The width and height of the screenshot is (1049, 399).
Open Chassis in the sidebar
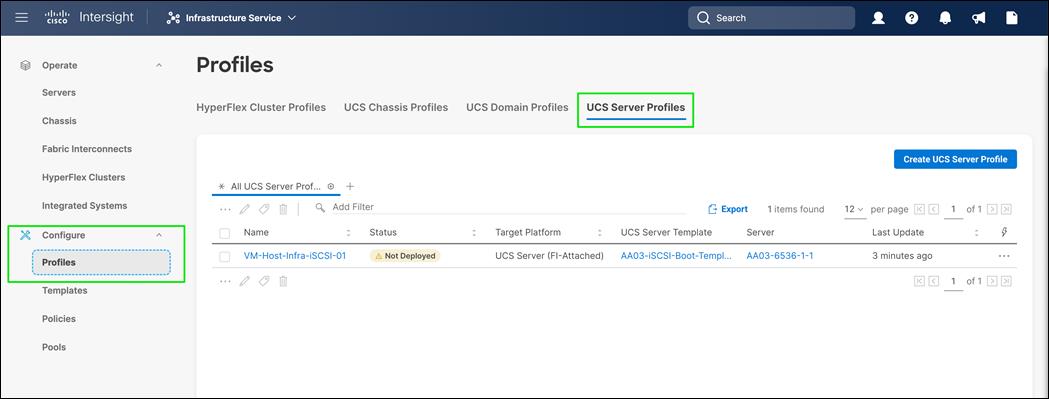59,121
